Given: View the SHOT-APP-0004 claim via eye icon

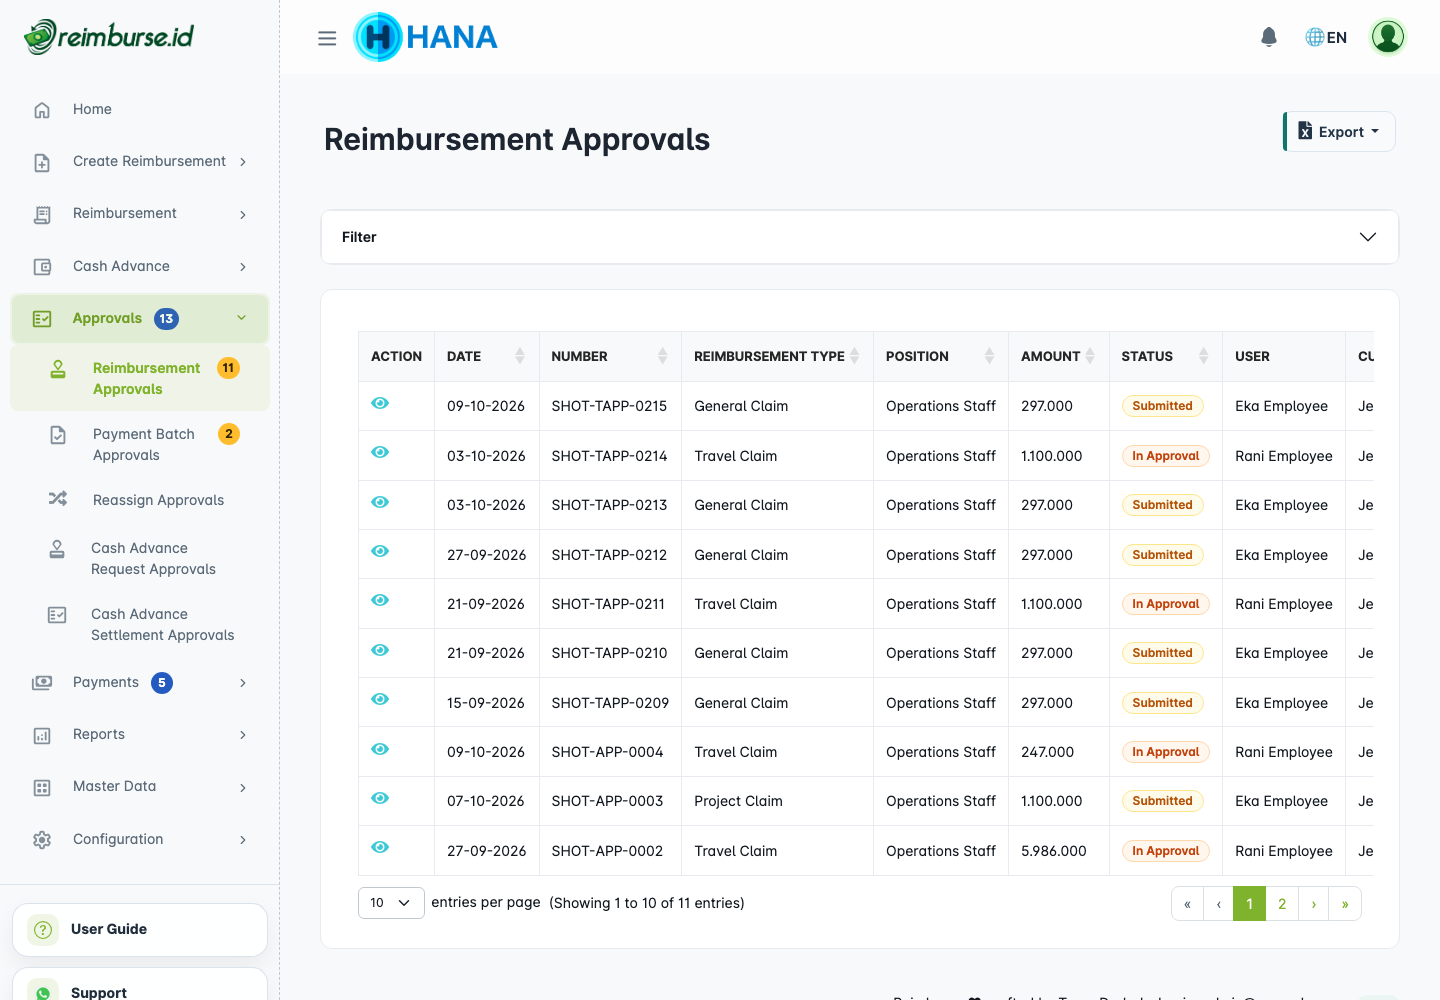Looking at the screenshot, I should [380, 749].
